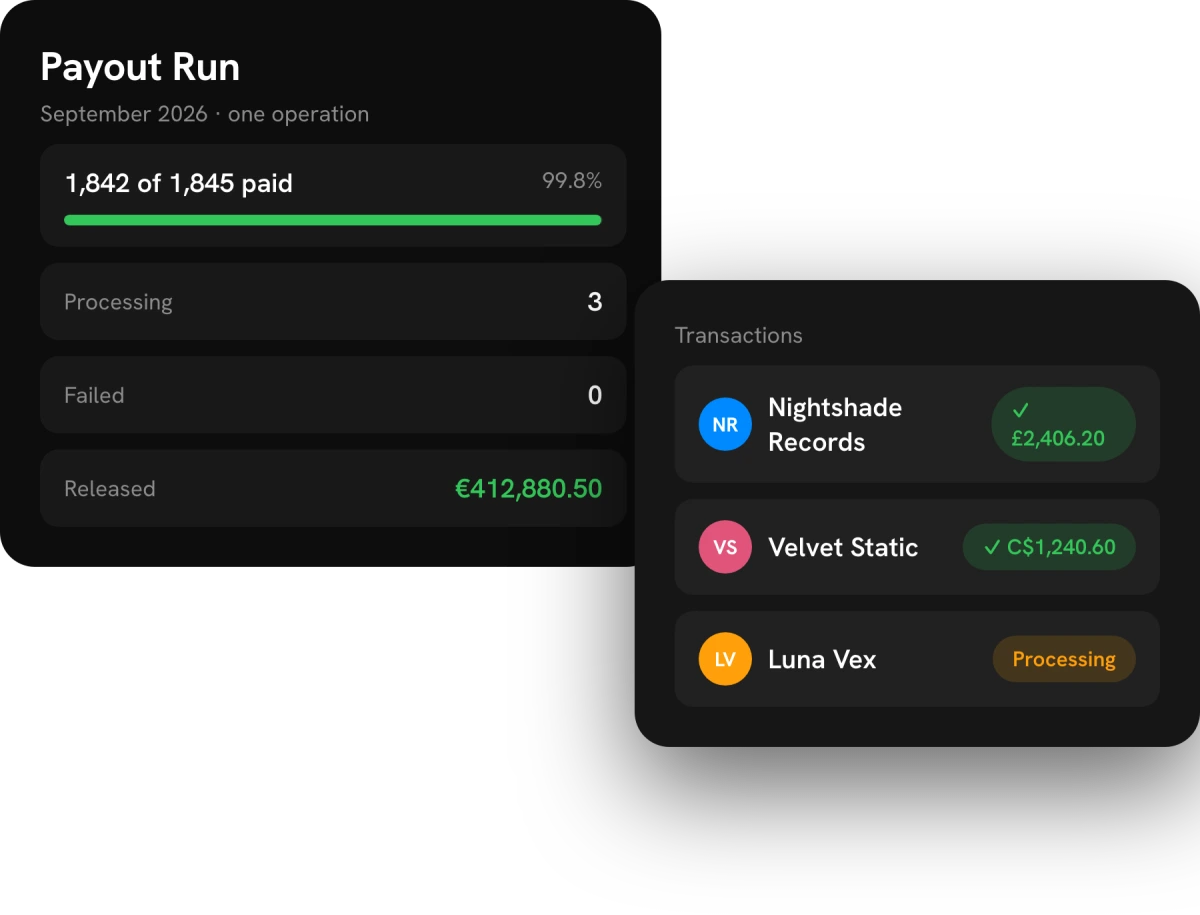Click the £2,406.20 paid badge
1200x915 pixels.
click(1063, 424)
